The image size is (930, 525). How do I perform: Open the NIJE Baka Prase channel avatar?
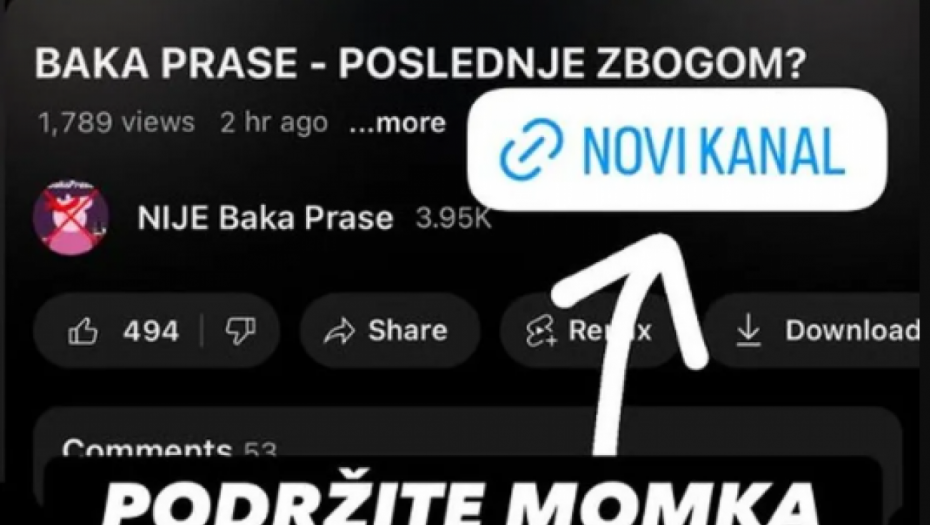tap(71, 218)
